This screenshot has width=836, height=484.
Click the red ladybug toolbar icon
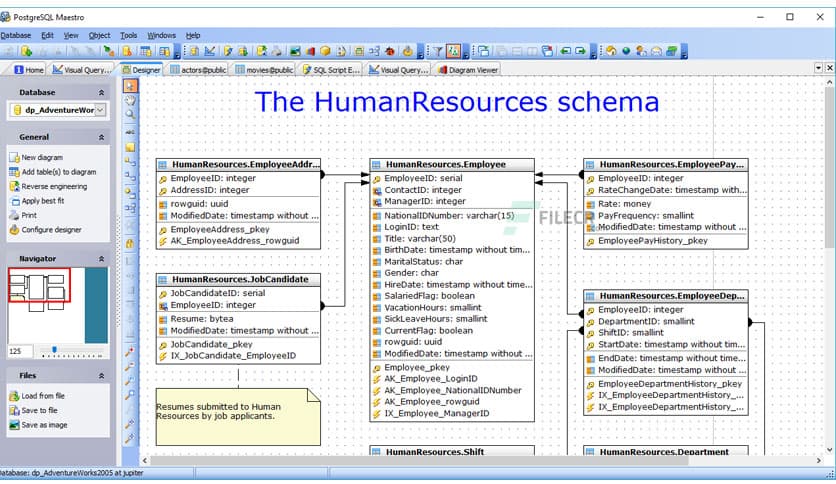coord(390,51)
